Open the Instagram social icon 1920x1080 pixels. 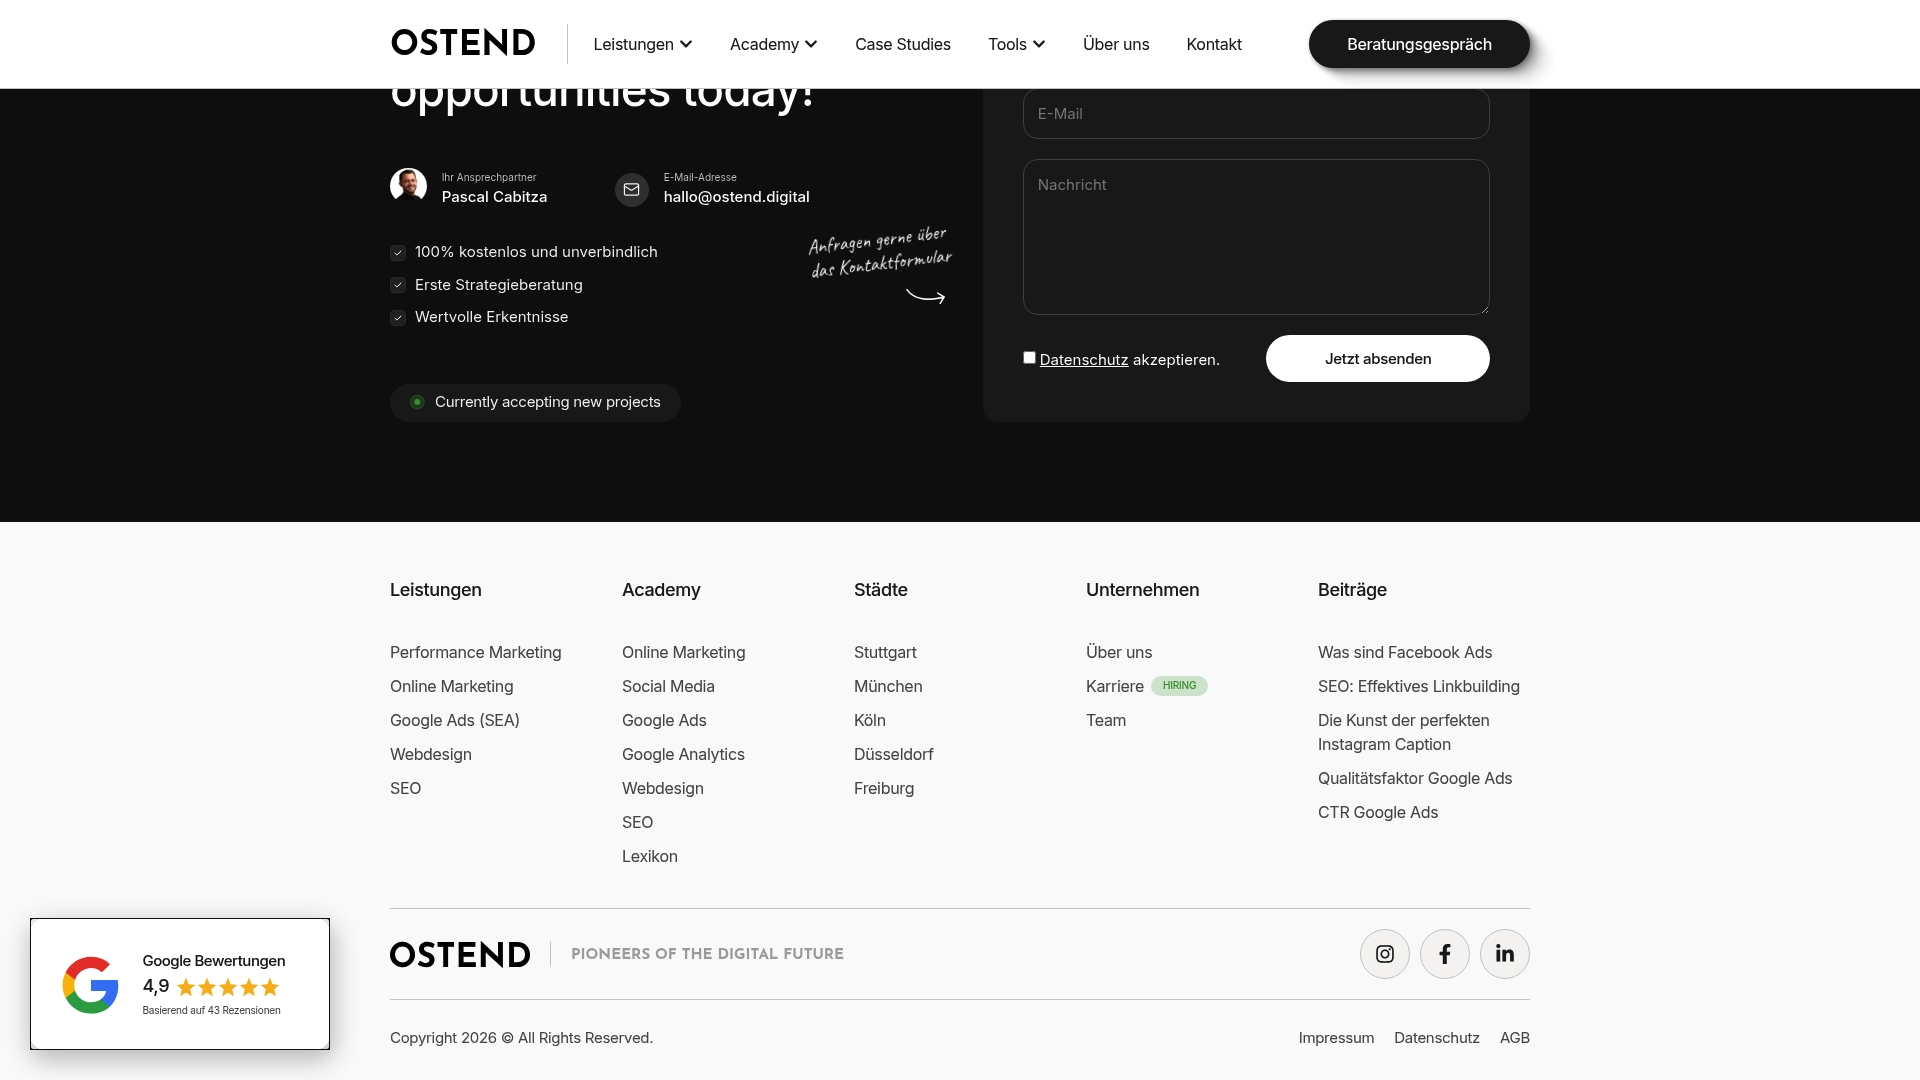tap(1384, 954)
